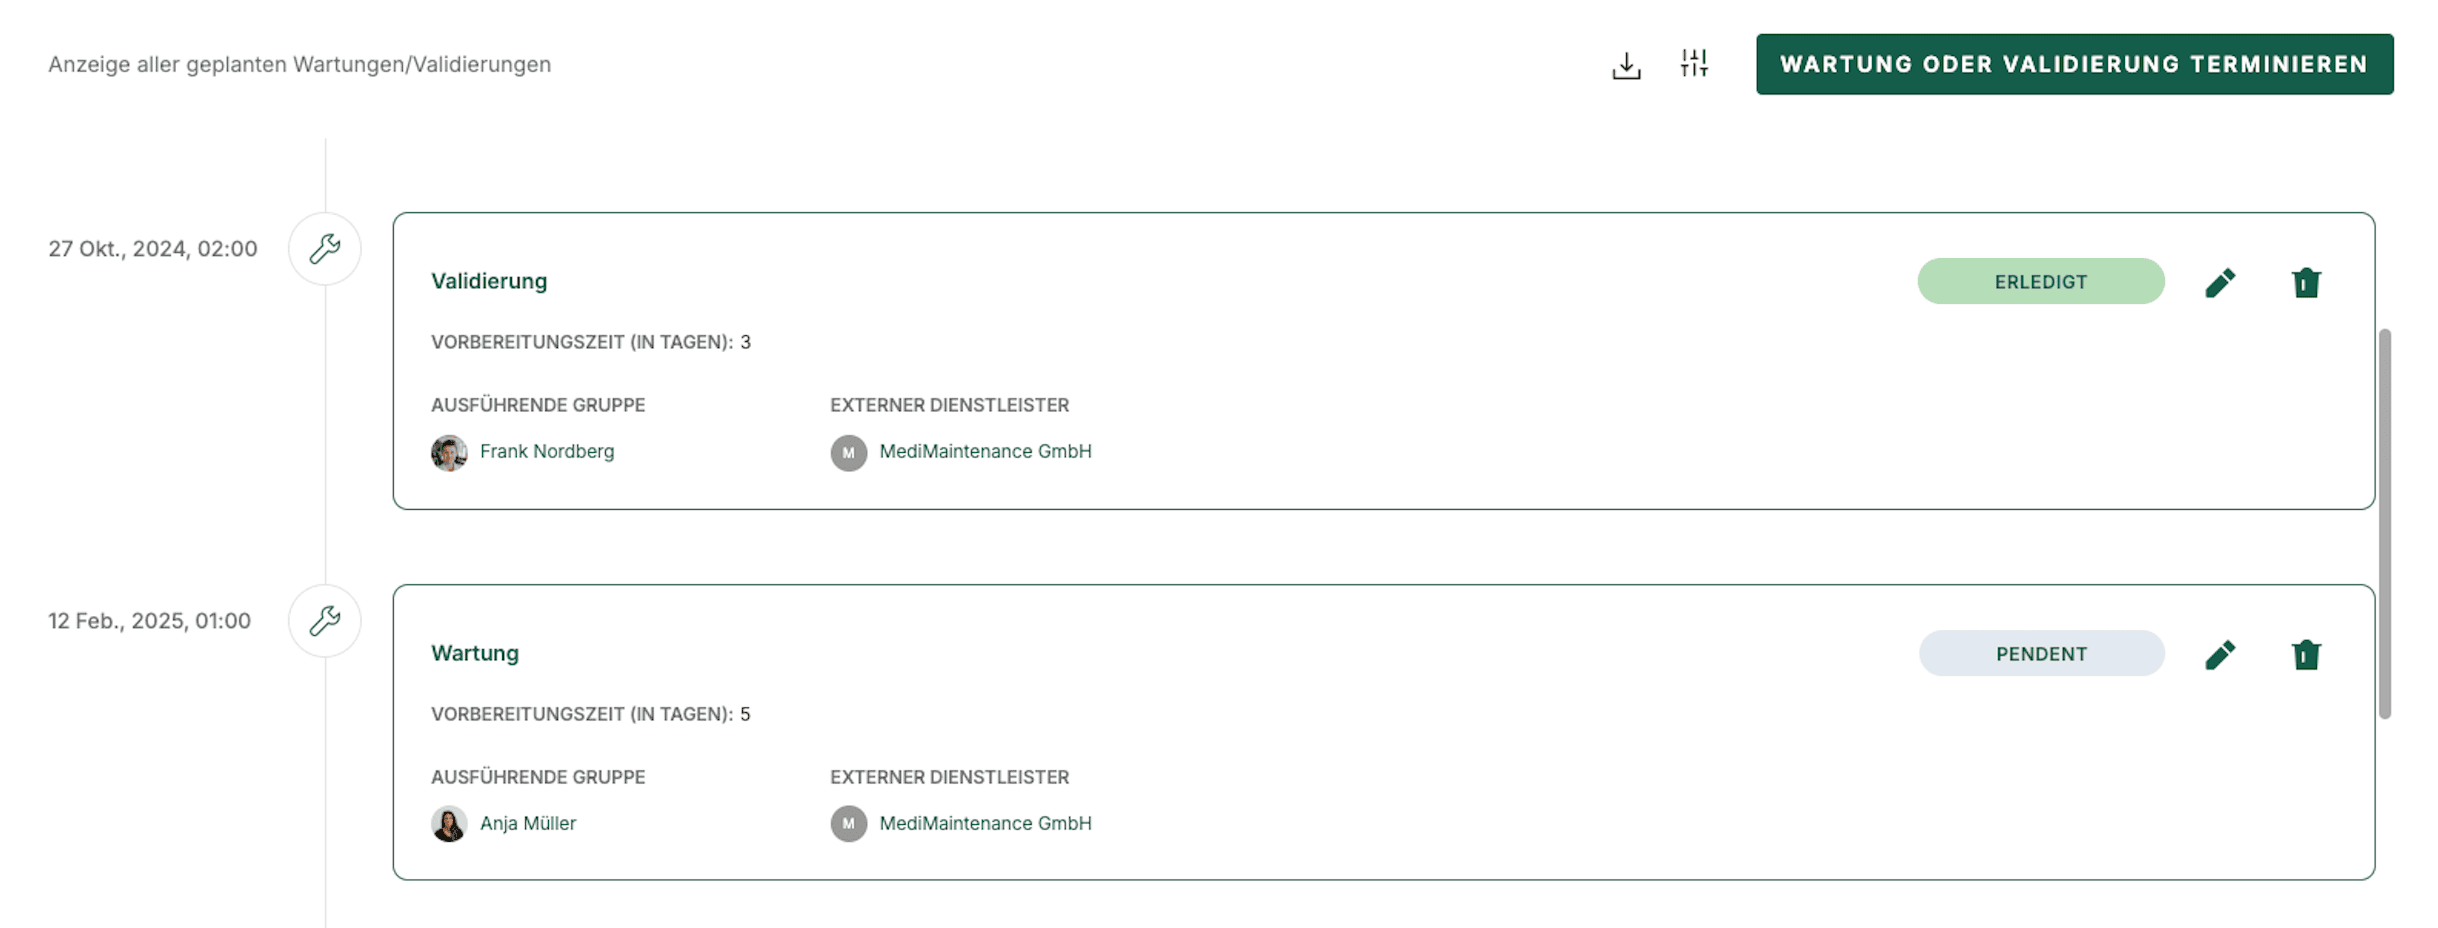Screen dimensions: 2438x928
Task: Click the wrench marker for 12 Feb. 2025
Action: tap(325, 621)
